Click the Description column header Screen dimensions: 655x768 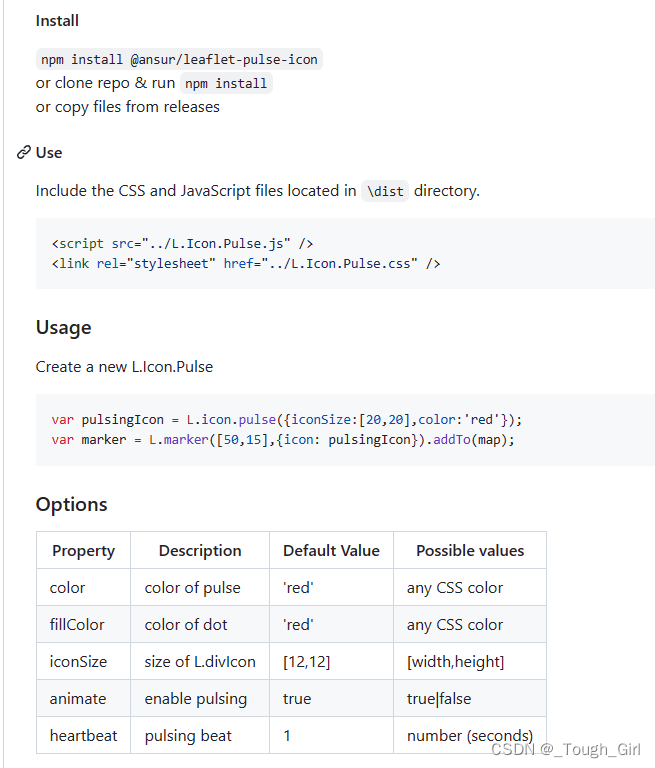click(x=200, y=550)
